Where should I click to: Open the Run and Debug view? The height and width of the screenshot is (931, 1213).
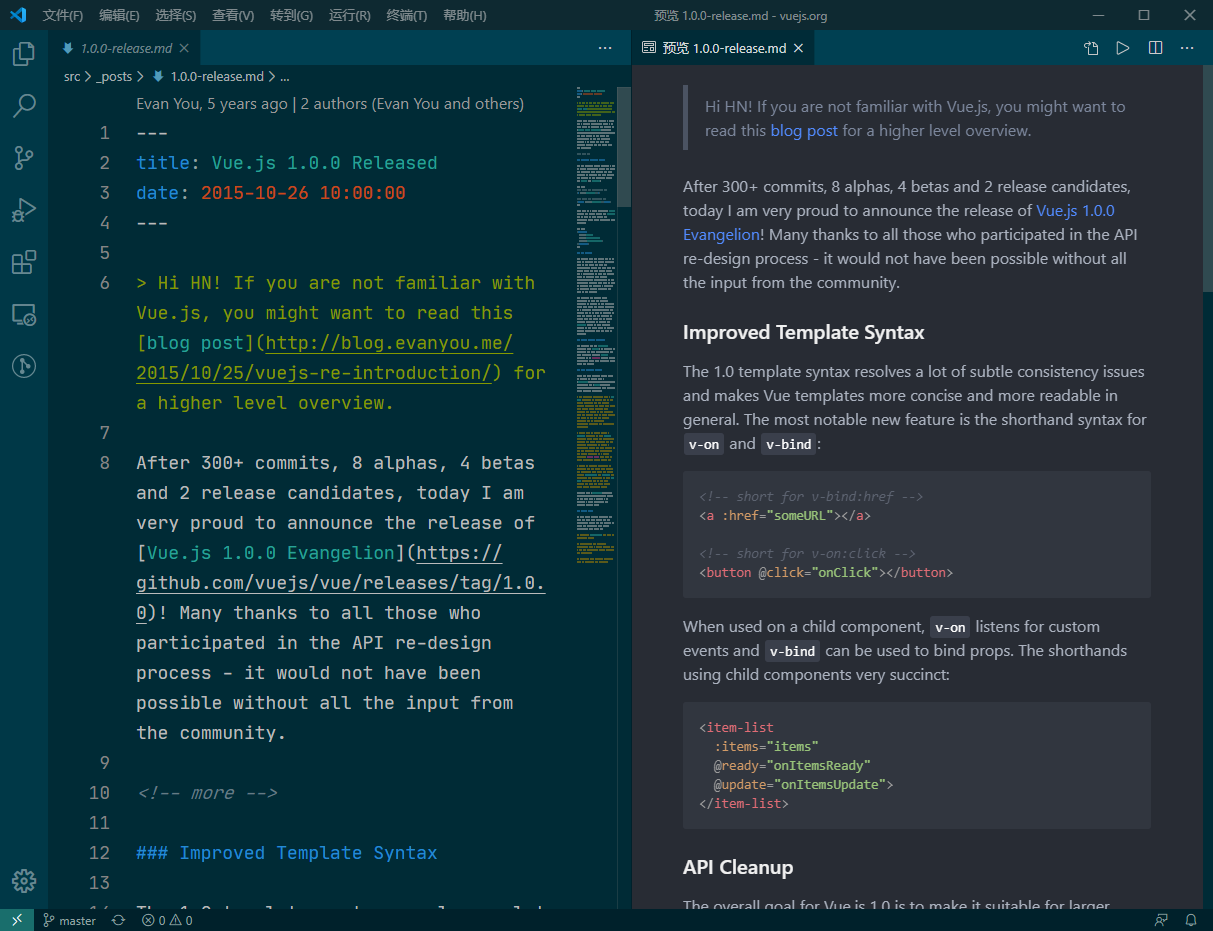(24, 210)
